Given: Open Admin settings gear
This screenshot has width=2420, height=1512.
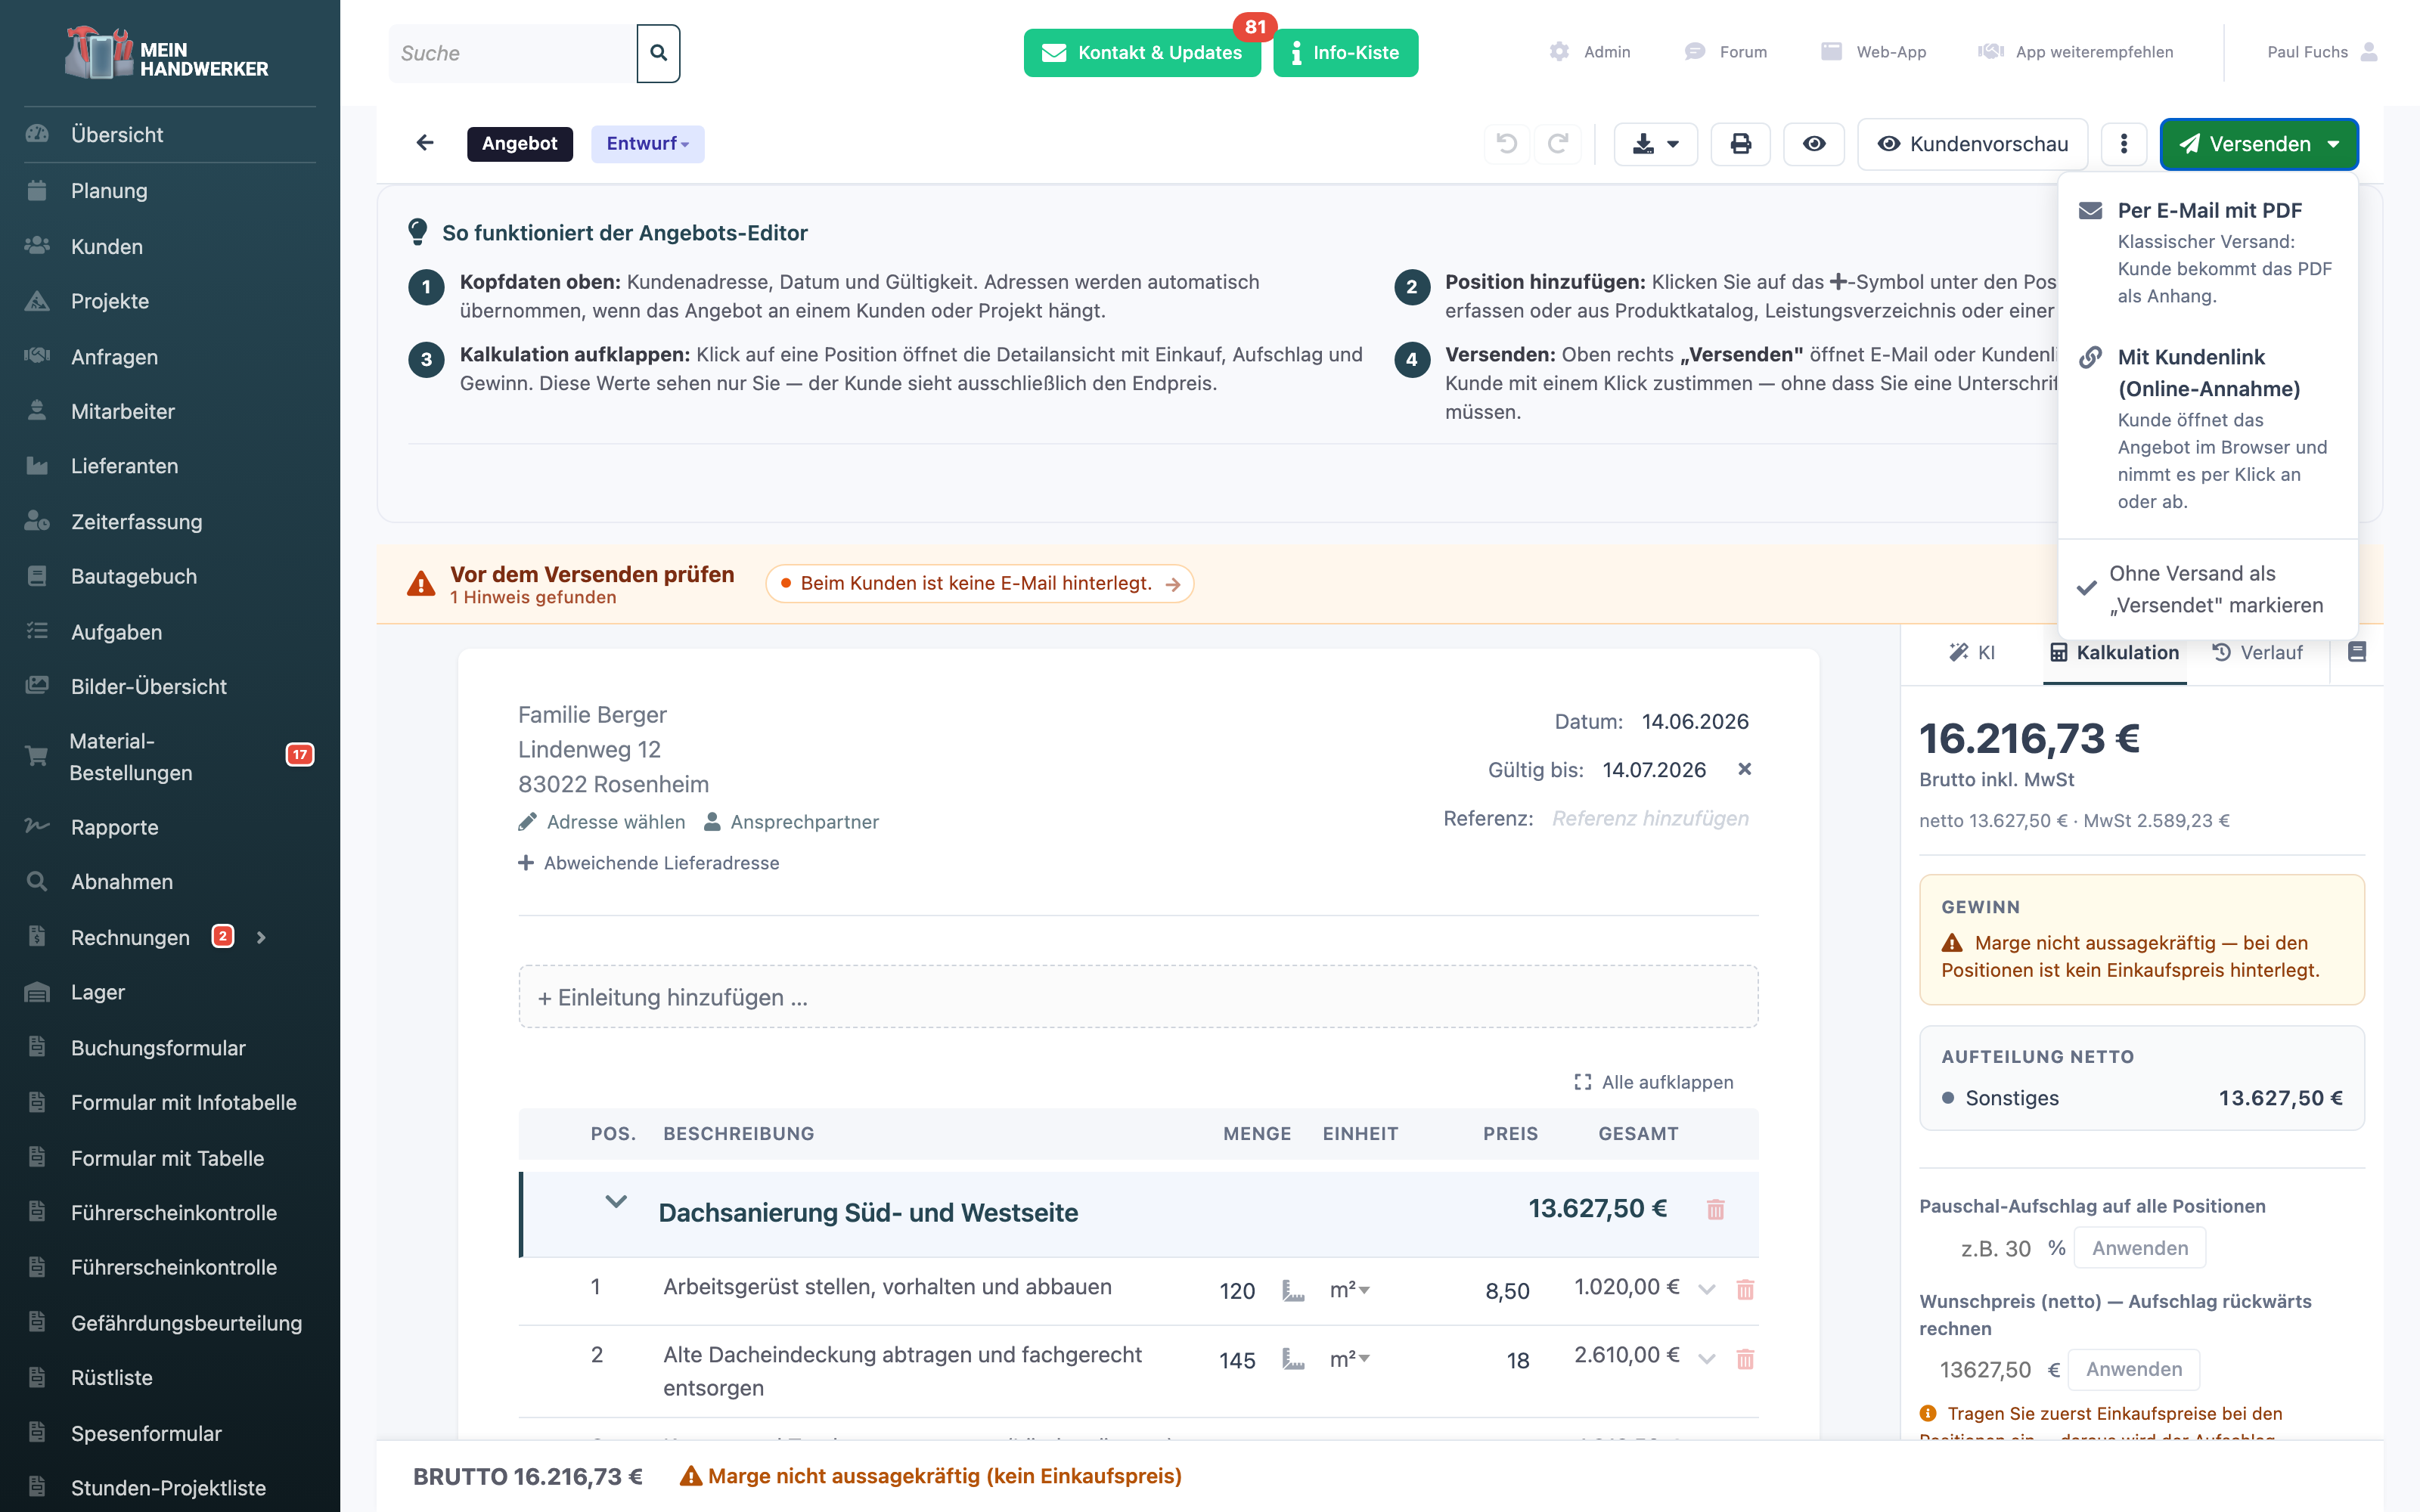Looking at the screenshot, I should [1590, 52].
